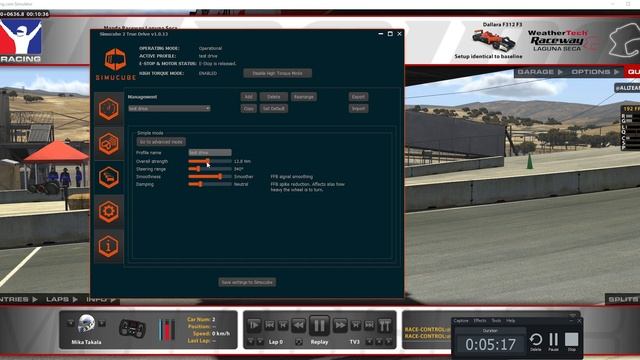Adjust the Damping slider
This screenshot has width=640, height=360.
coord(210,184)
